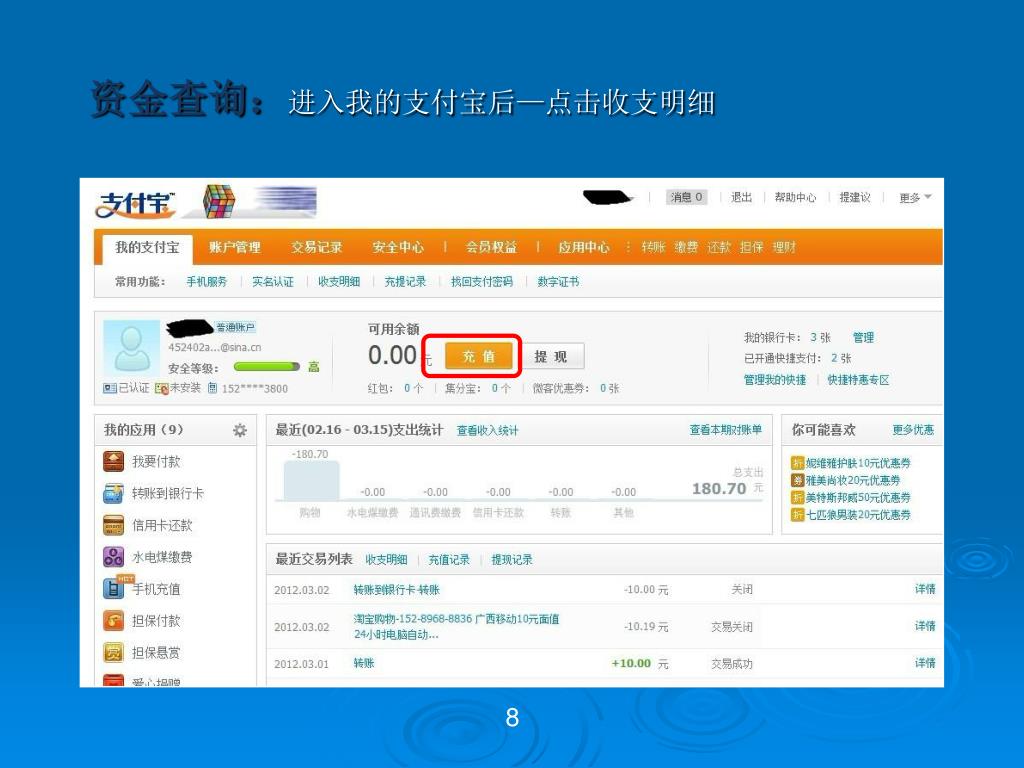This screenshot has height=768, width=1024.
Task: Open 充提记录 link
Action: [x=405, y=281]
